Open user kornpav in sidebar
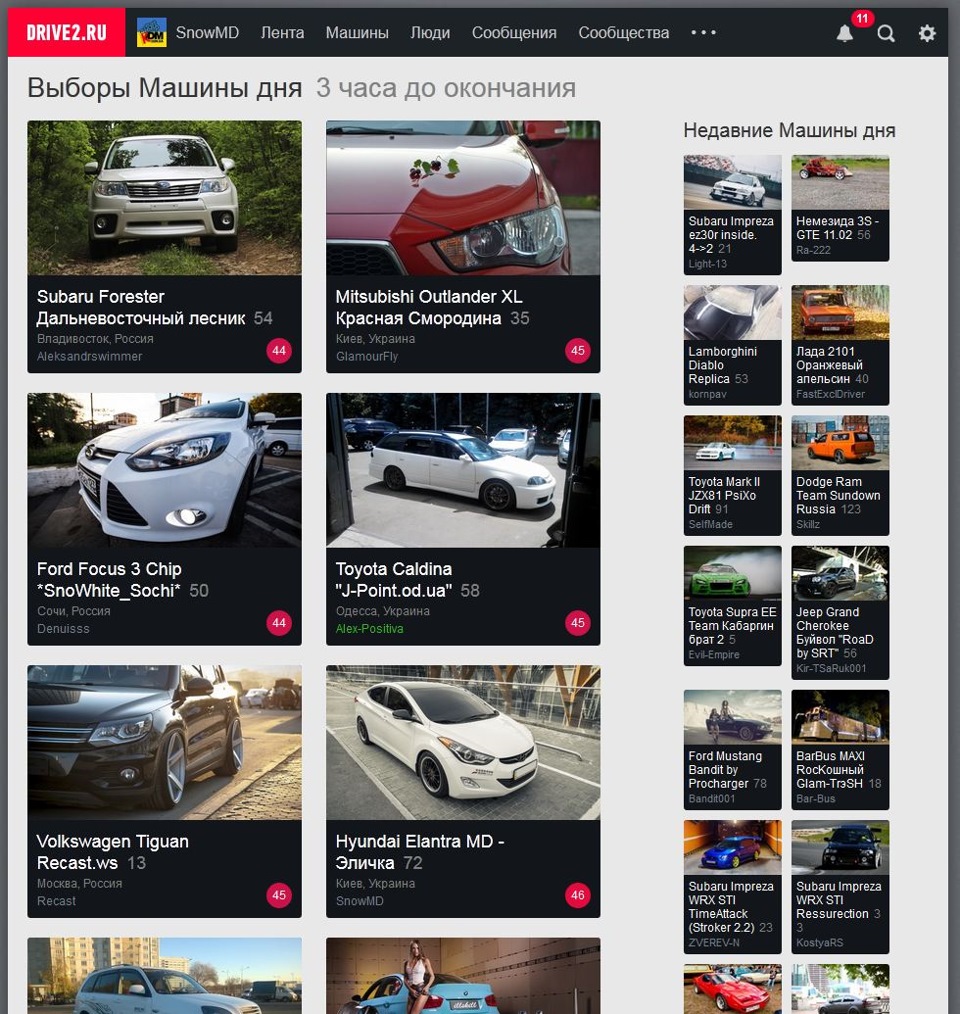 [707, 394]
